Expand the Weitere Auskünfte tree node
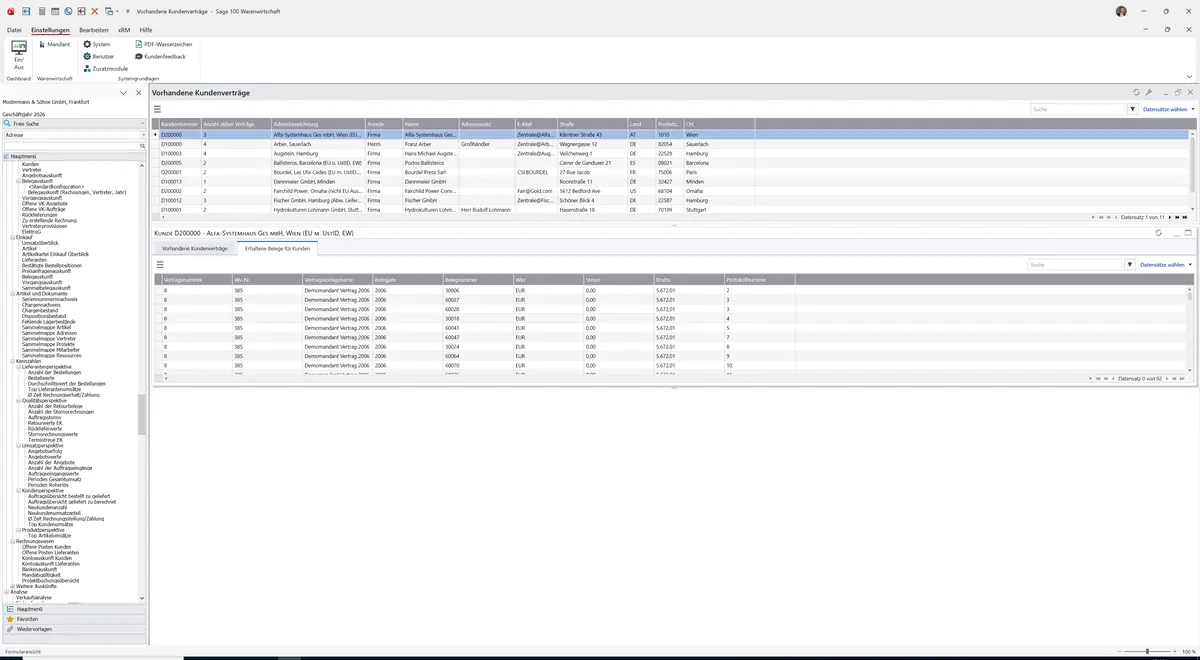 tap(12, 586)
